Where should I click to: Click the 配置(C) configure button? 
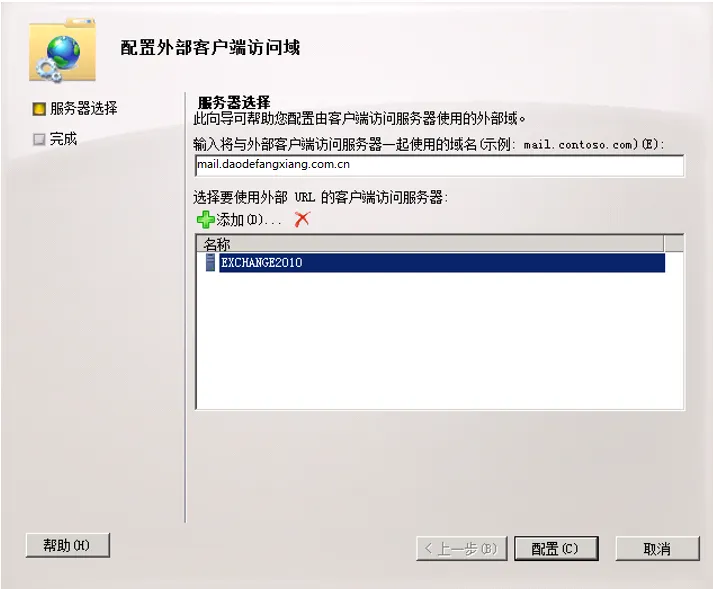click(x=556, y=549)
